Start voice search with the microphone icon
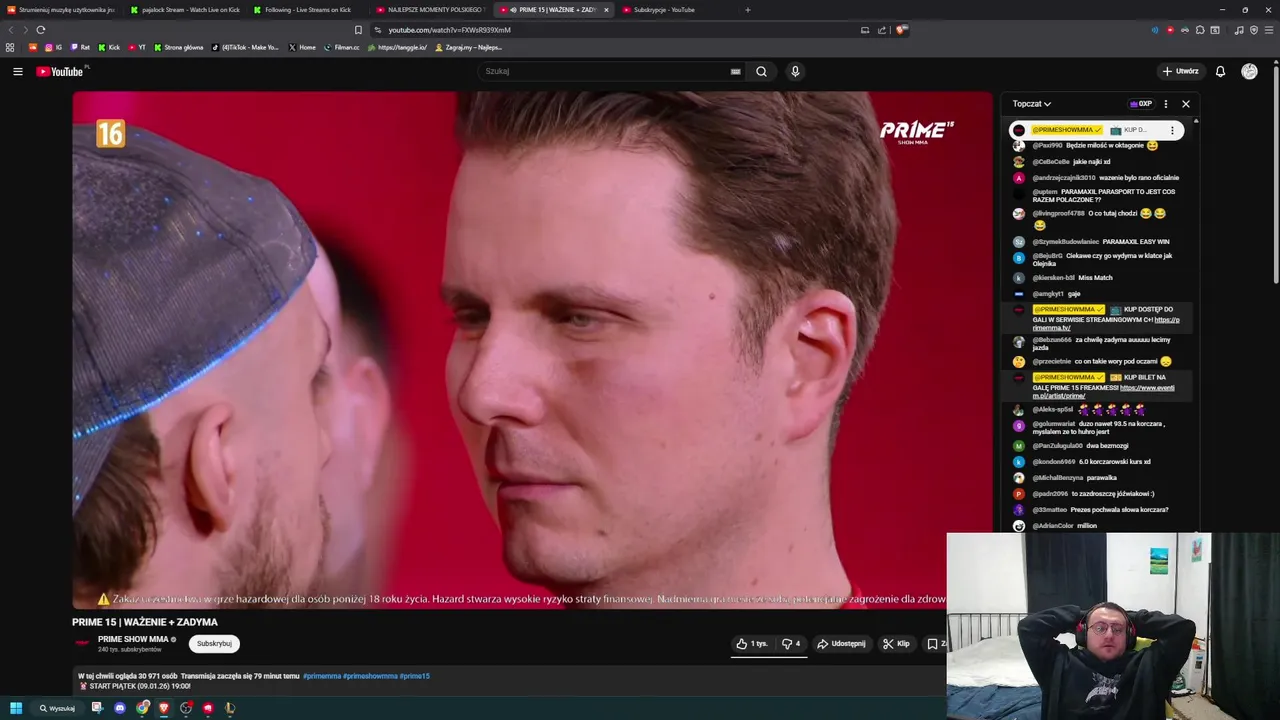Viewport: 1280px width, 720px height. tap(795, 71)
